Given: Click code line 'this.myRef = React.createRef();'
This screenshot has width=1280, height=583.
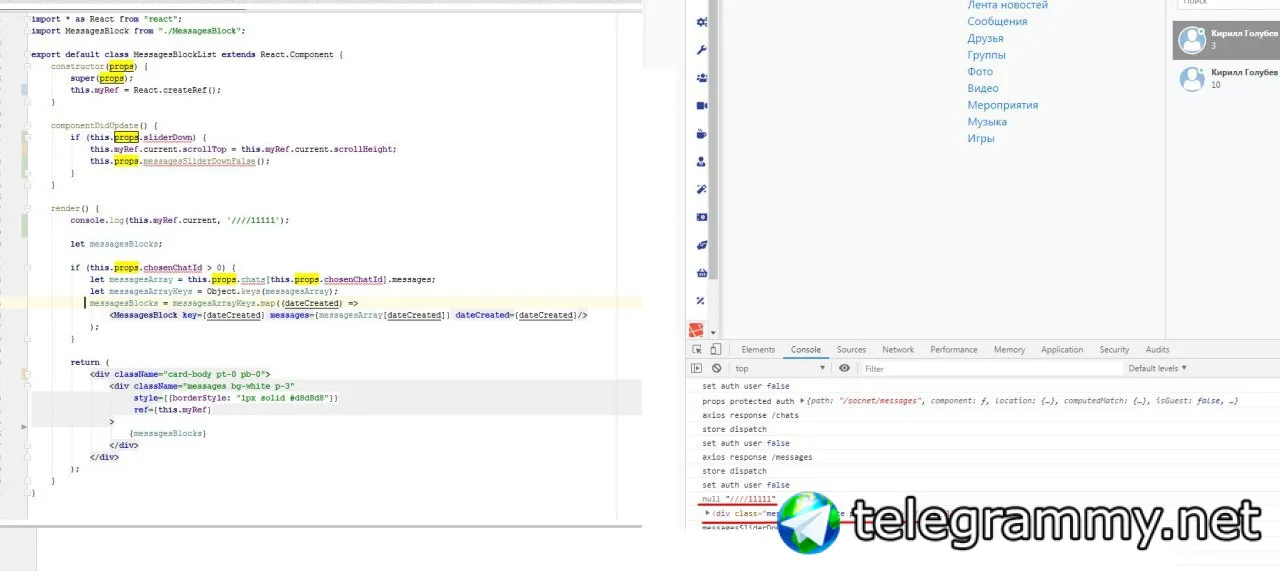Looking at the screenshot, I should pos(145,90).
